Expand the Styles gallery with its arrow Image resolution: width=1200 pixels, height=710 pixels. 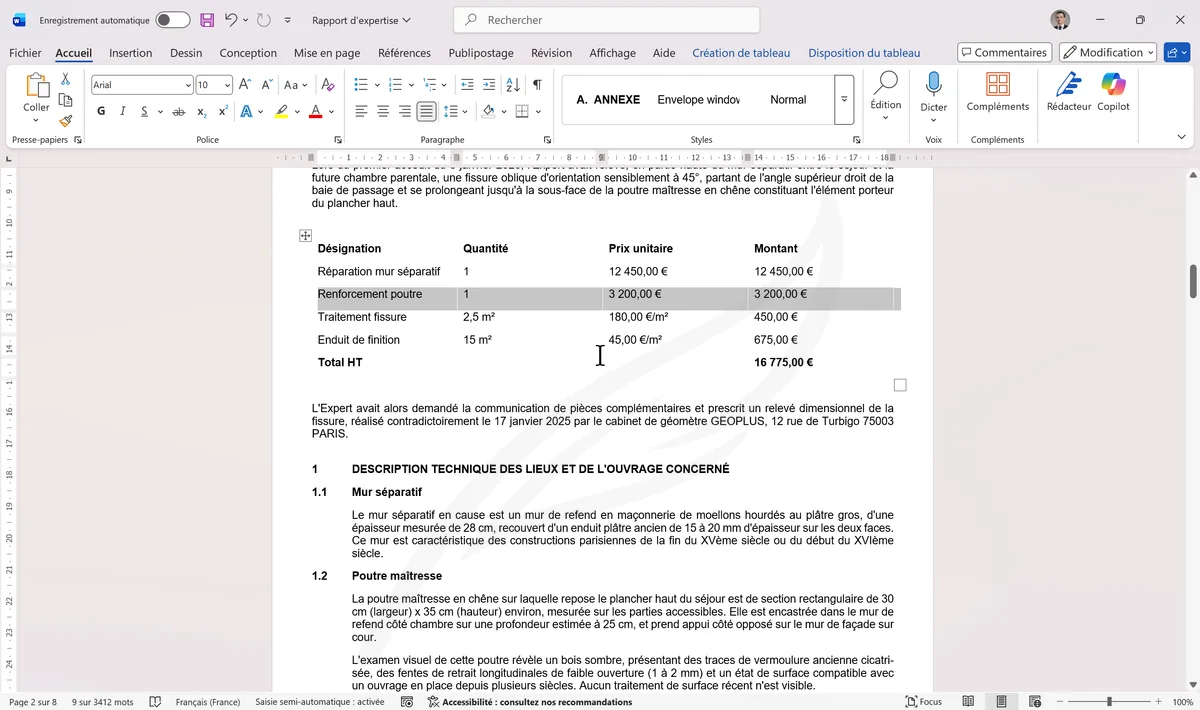843,99
